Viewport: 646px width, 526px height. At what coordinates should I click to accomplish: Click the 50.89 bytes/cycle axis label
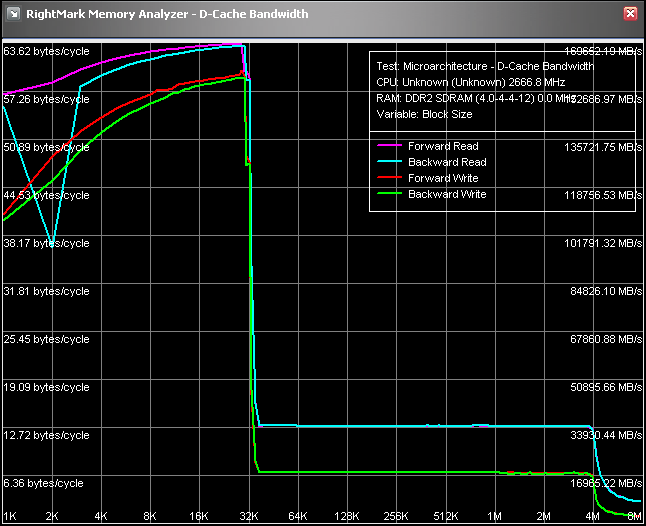pyautogui.click(x=47, y=147)
